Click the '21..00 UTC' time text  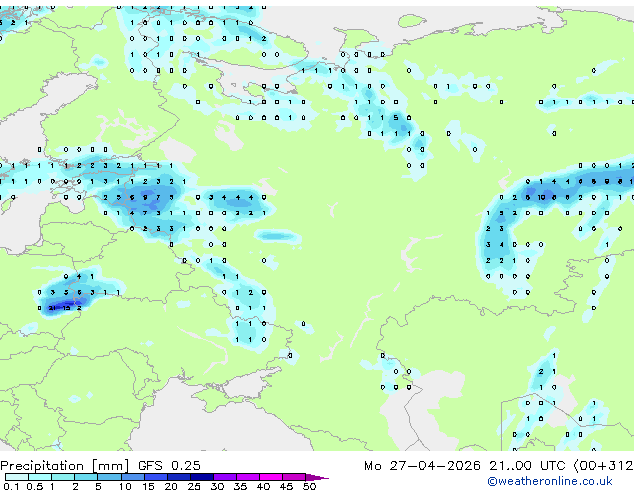[527, 466]
